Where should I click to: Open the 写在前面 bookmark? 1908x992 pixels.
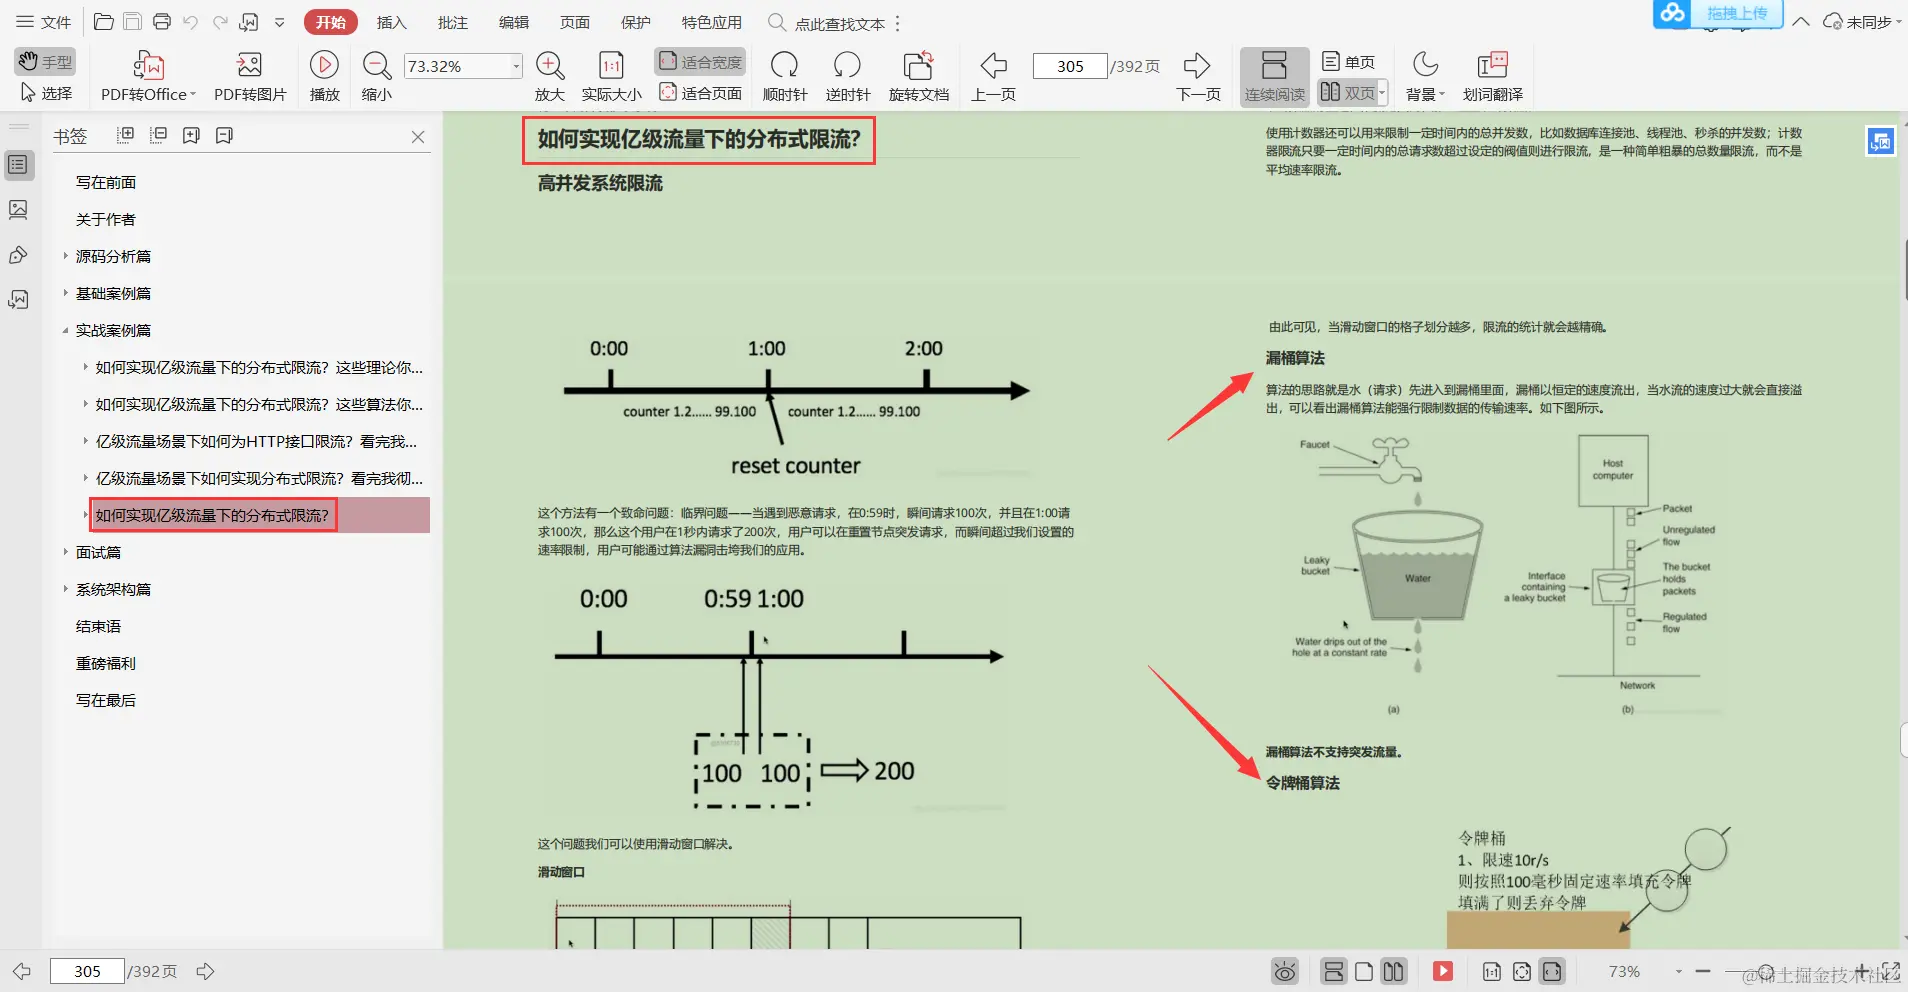(x=106, y=182)
